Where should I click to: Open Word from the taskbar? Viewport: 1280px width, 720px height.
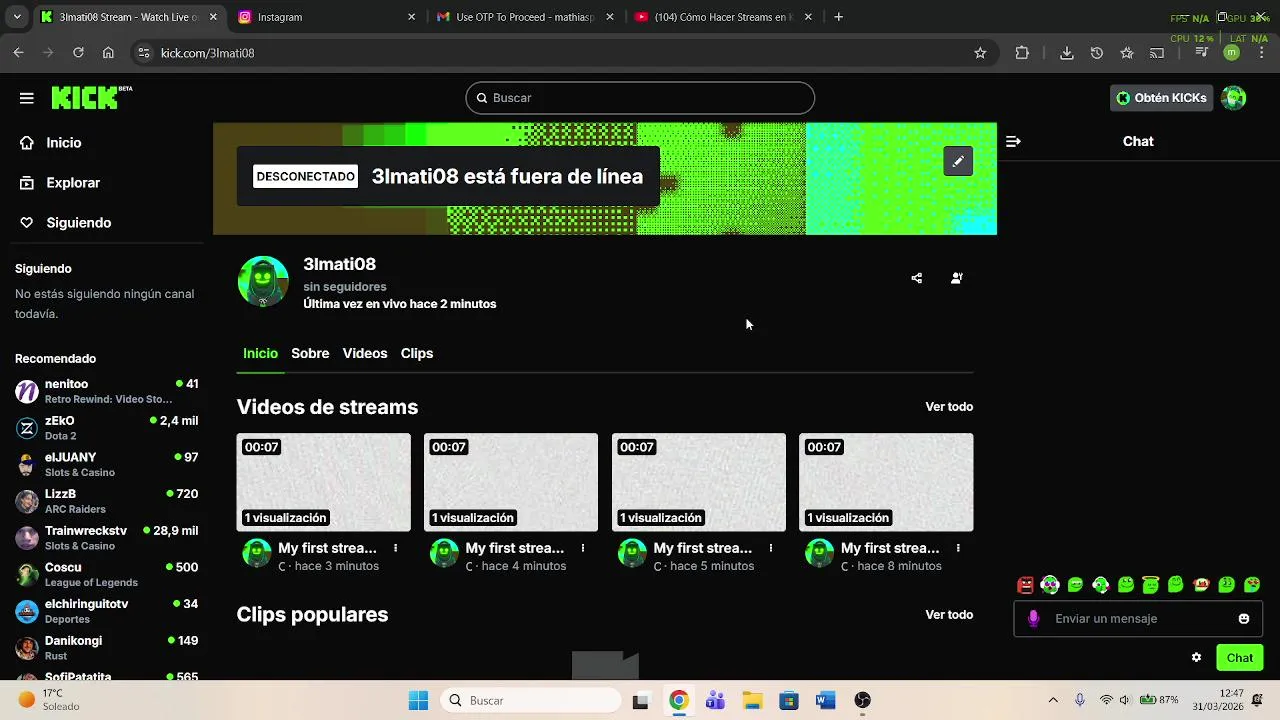coord(826,700)
